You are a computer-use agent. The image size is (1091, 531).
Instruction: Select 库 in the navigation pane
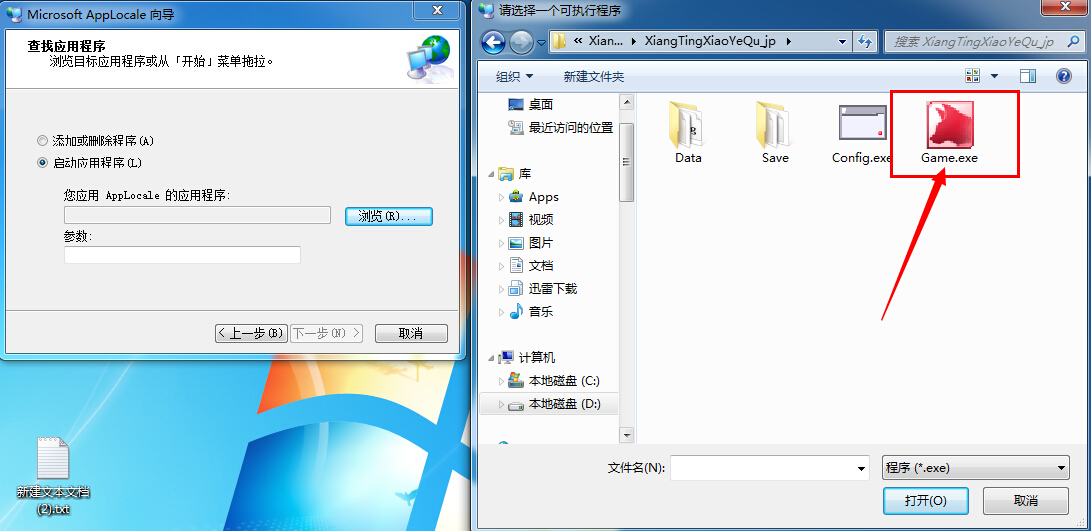pyautogui.click(x=524, y=174)
